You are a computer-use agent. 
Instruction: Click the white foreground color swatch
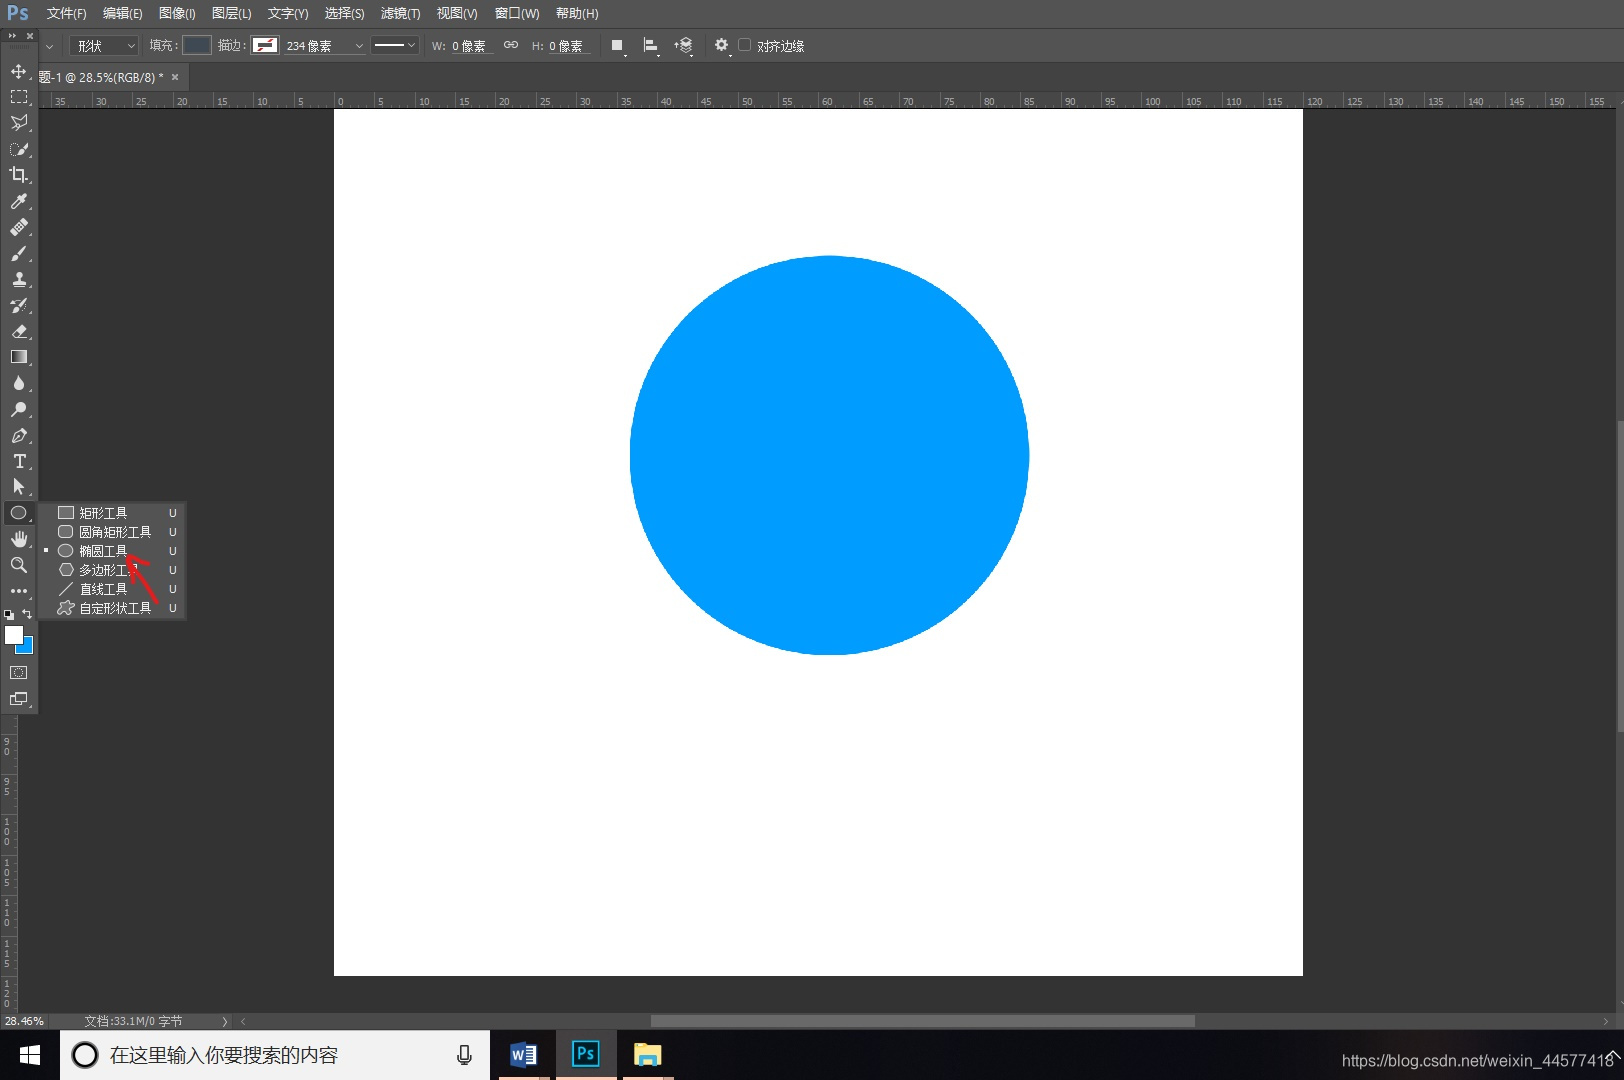coord(13,634)
